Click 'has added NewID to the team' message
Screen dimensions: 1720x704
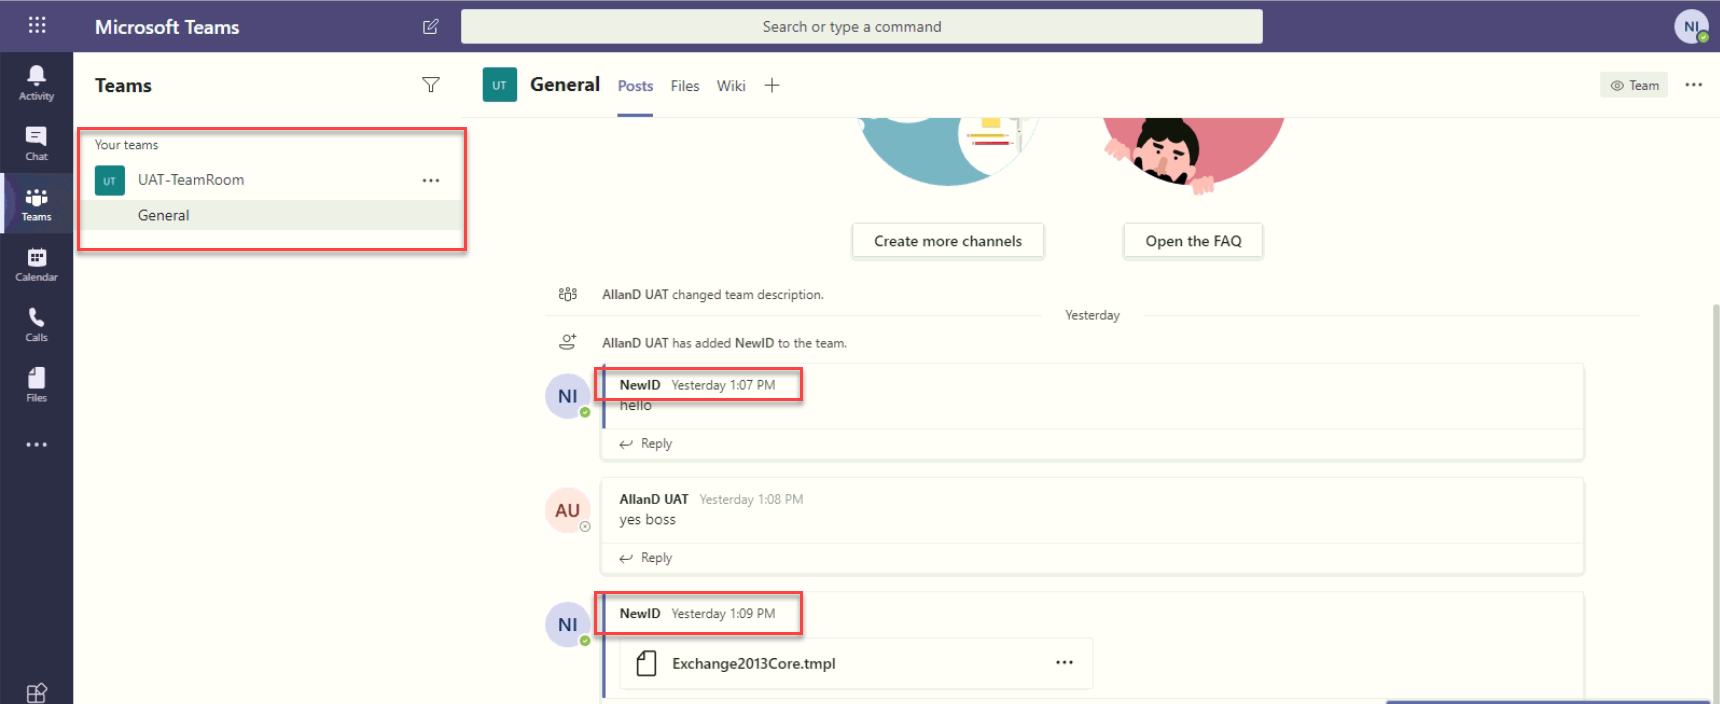724,343
